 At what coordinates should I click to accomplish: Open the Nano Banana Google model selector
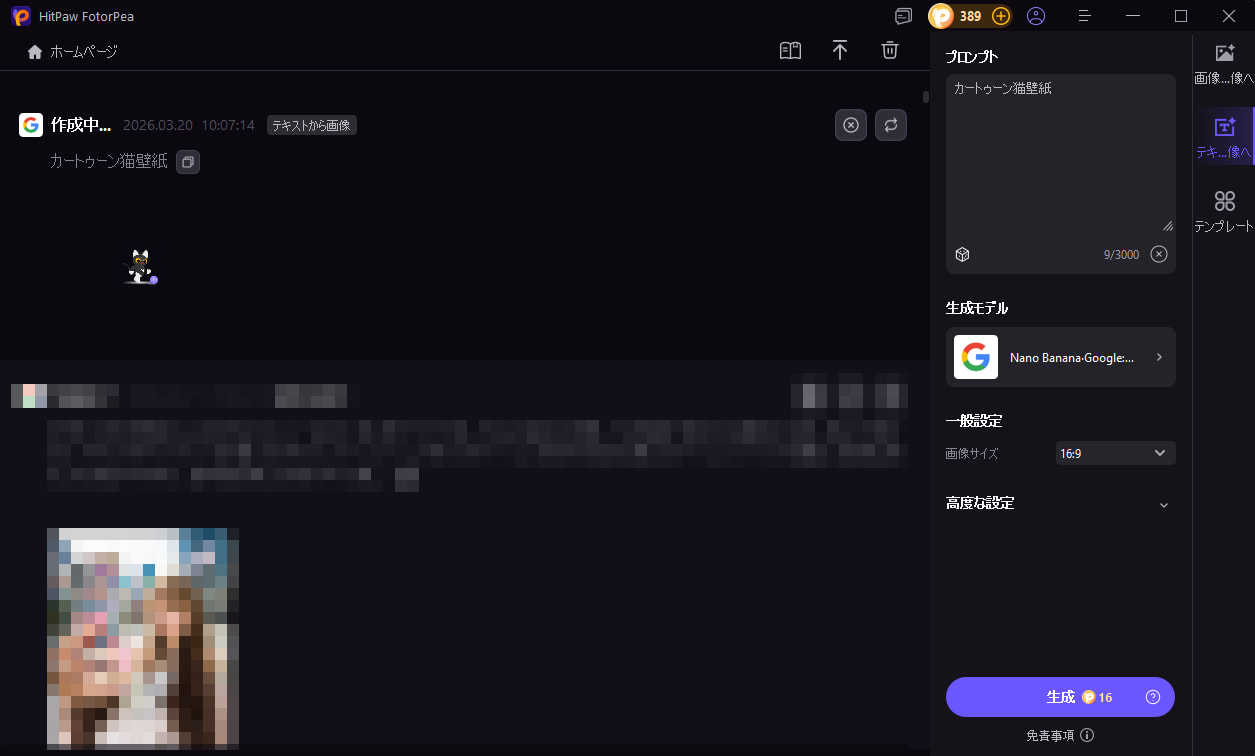click(x=1060, y=357)
